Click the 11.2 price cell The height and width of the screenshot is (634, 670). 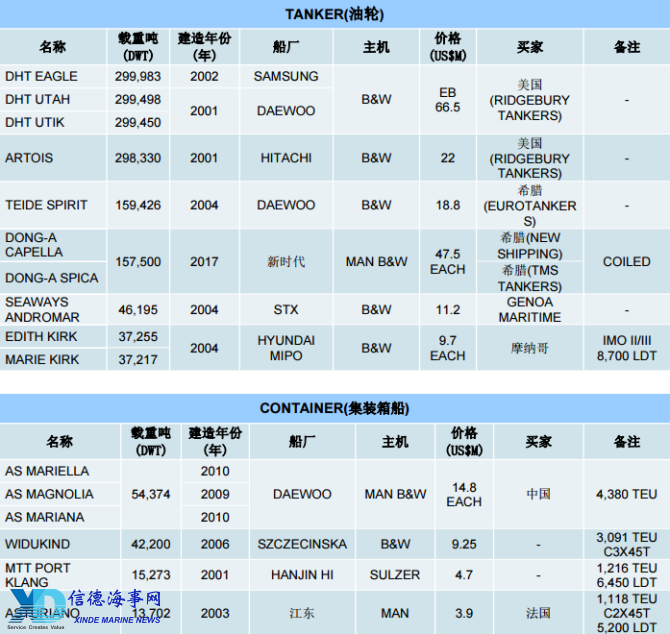(447, 310)
